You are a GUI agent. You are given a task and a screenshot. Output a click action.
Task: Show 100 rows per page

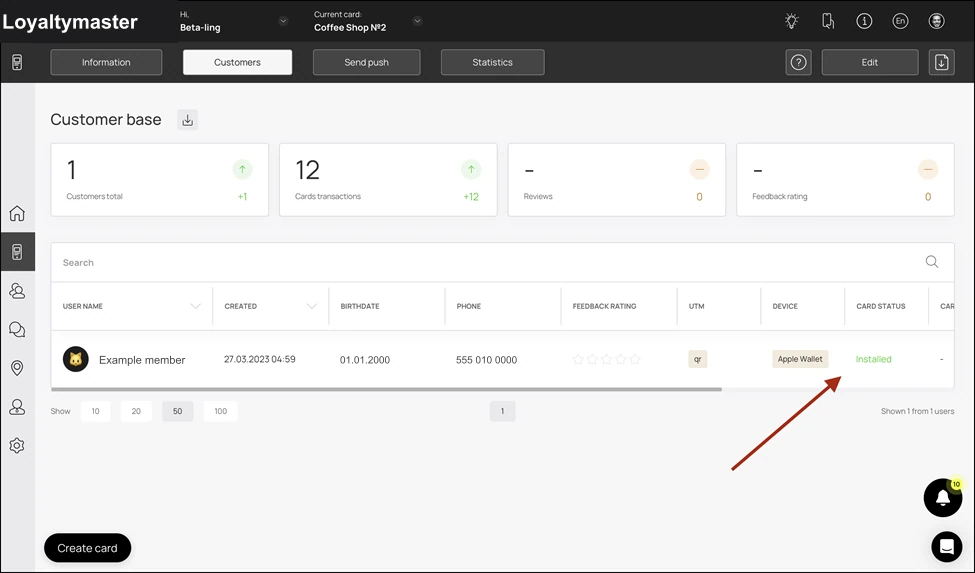pyautogui.click(x=221, y=411)
